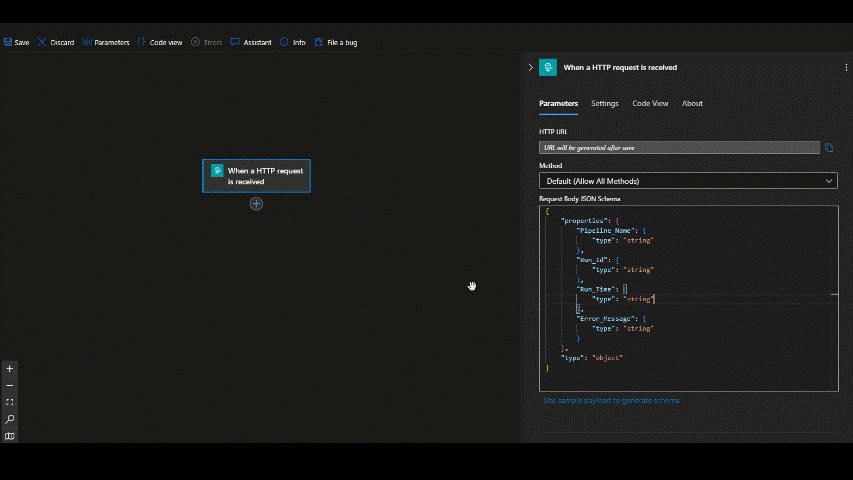Image resolution: width=853 pixels, height=480 pixels.
Task: Click File a bug in the toolbar
Action: [x=336, y=42]
